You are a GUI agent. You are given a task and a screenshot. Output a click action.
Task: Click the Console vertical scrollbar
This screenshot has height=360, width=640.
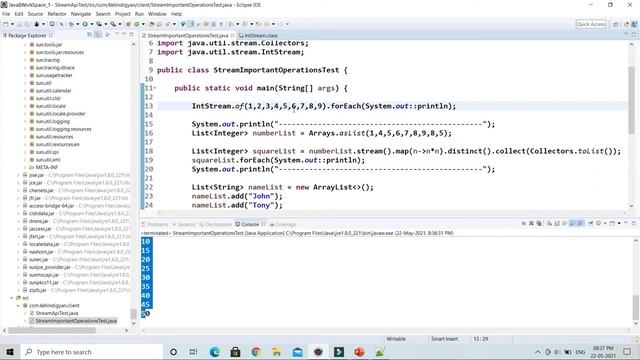pyautogui.click(x=636, y=308)
